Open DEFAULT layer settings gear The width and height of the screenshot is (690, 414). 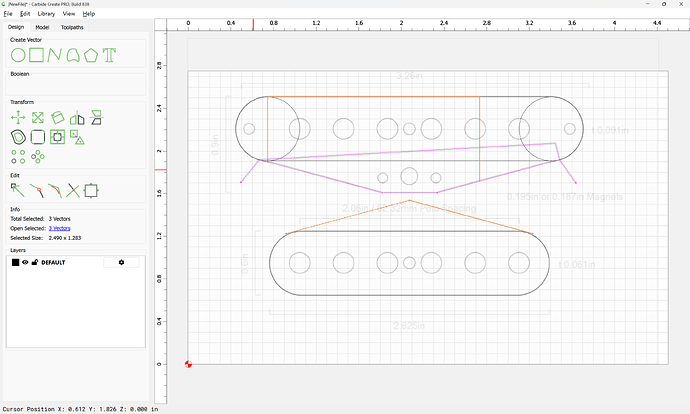click(121, 262)
